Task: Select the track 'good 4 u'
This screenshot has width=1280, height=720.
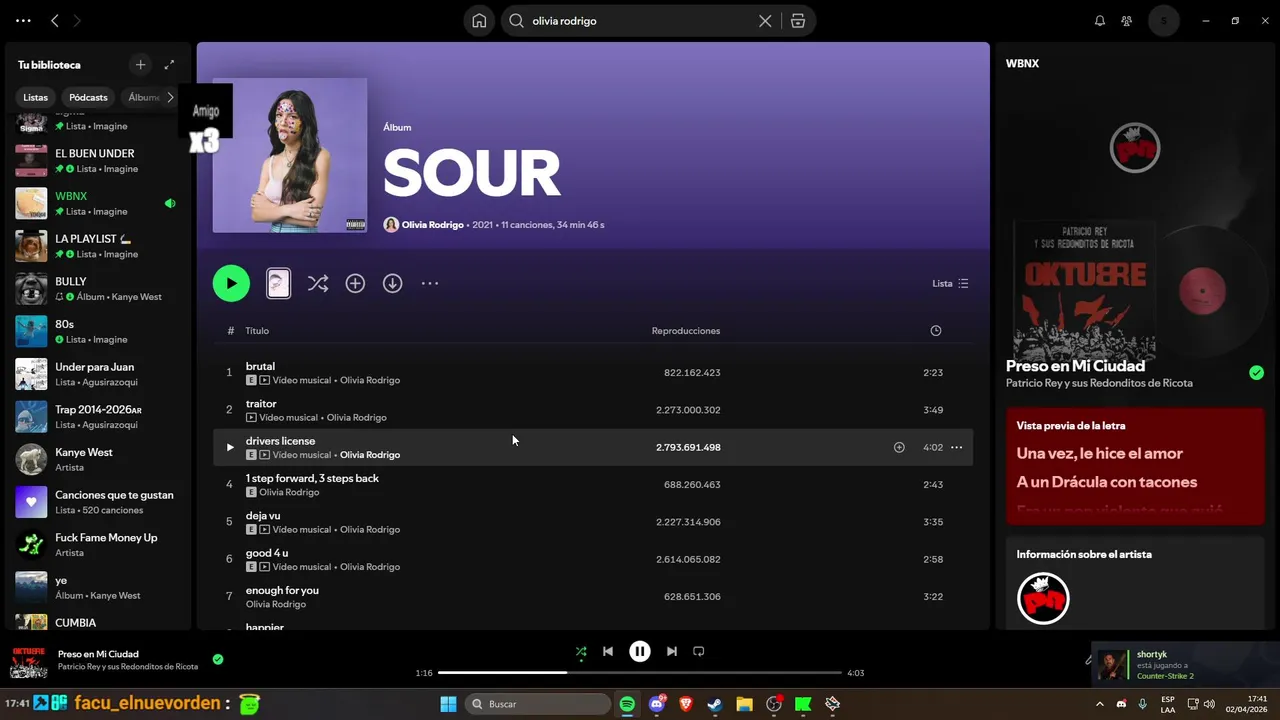Action: tap(267, 553)
